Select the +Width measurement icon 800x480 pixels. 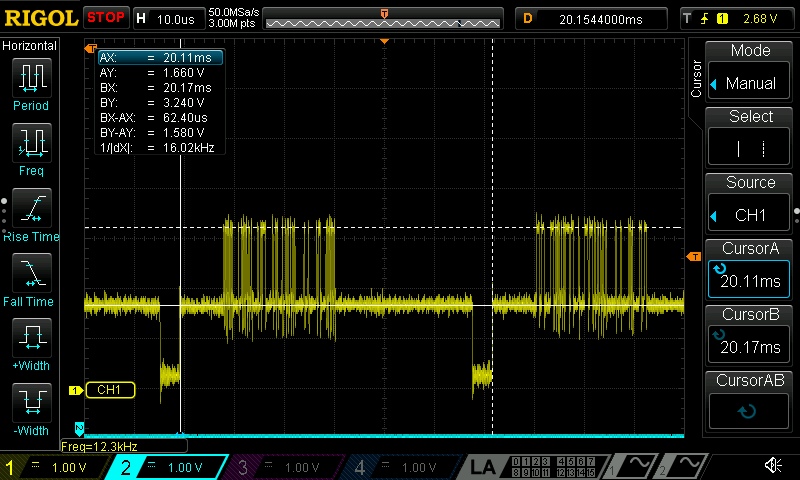[x=31, y=344]
